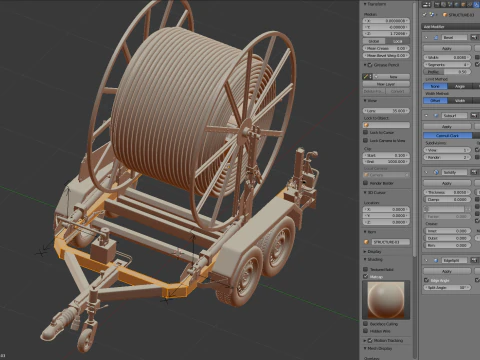Image resolution: width=480 pixels, height=360 pixels.
Task: Collapse the Transform panel
Action: pos(365,4)
